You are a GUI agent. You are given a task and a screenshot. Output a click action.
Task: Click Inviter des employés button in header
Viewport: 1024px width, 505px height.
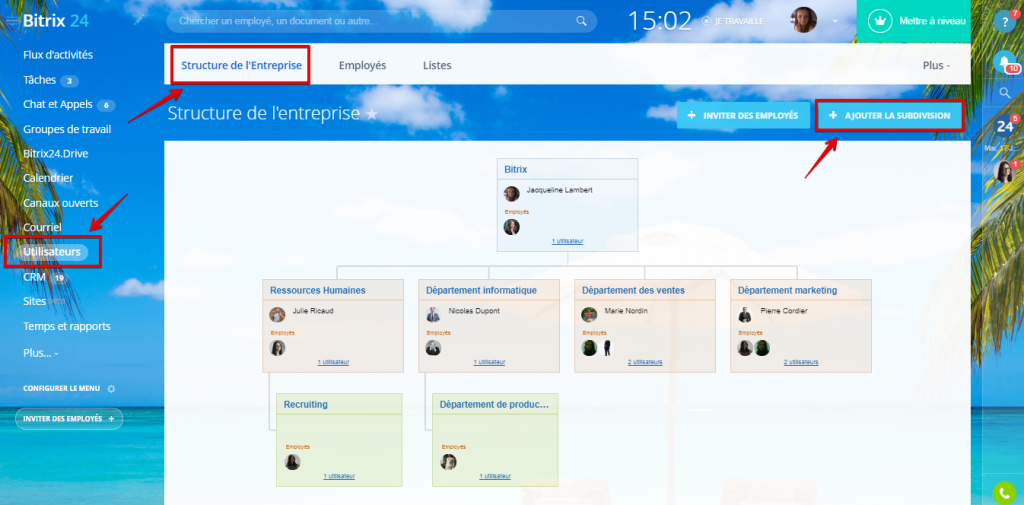click(x=744, y=115)
